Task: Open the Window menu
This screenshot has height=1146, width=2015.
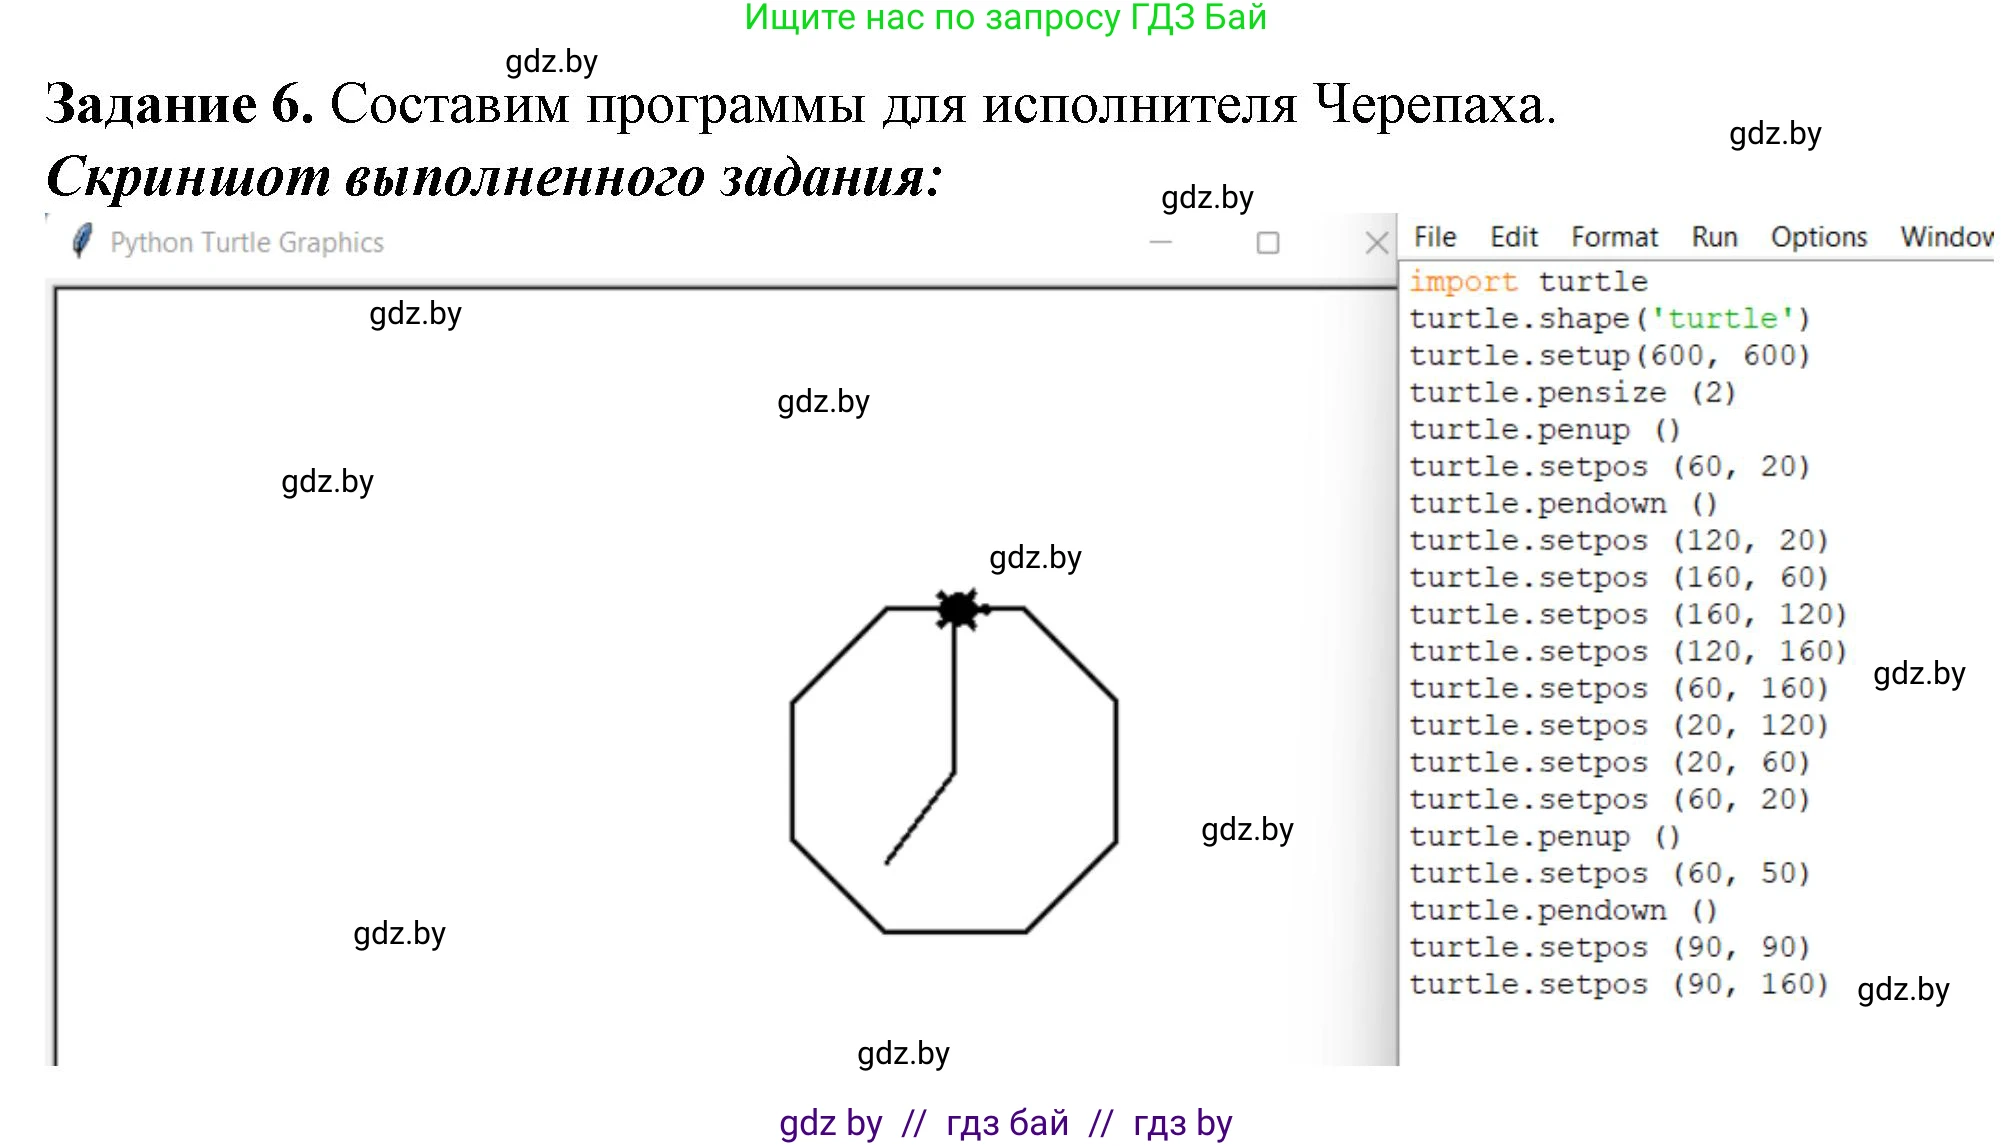Action: [1945, 237]
